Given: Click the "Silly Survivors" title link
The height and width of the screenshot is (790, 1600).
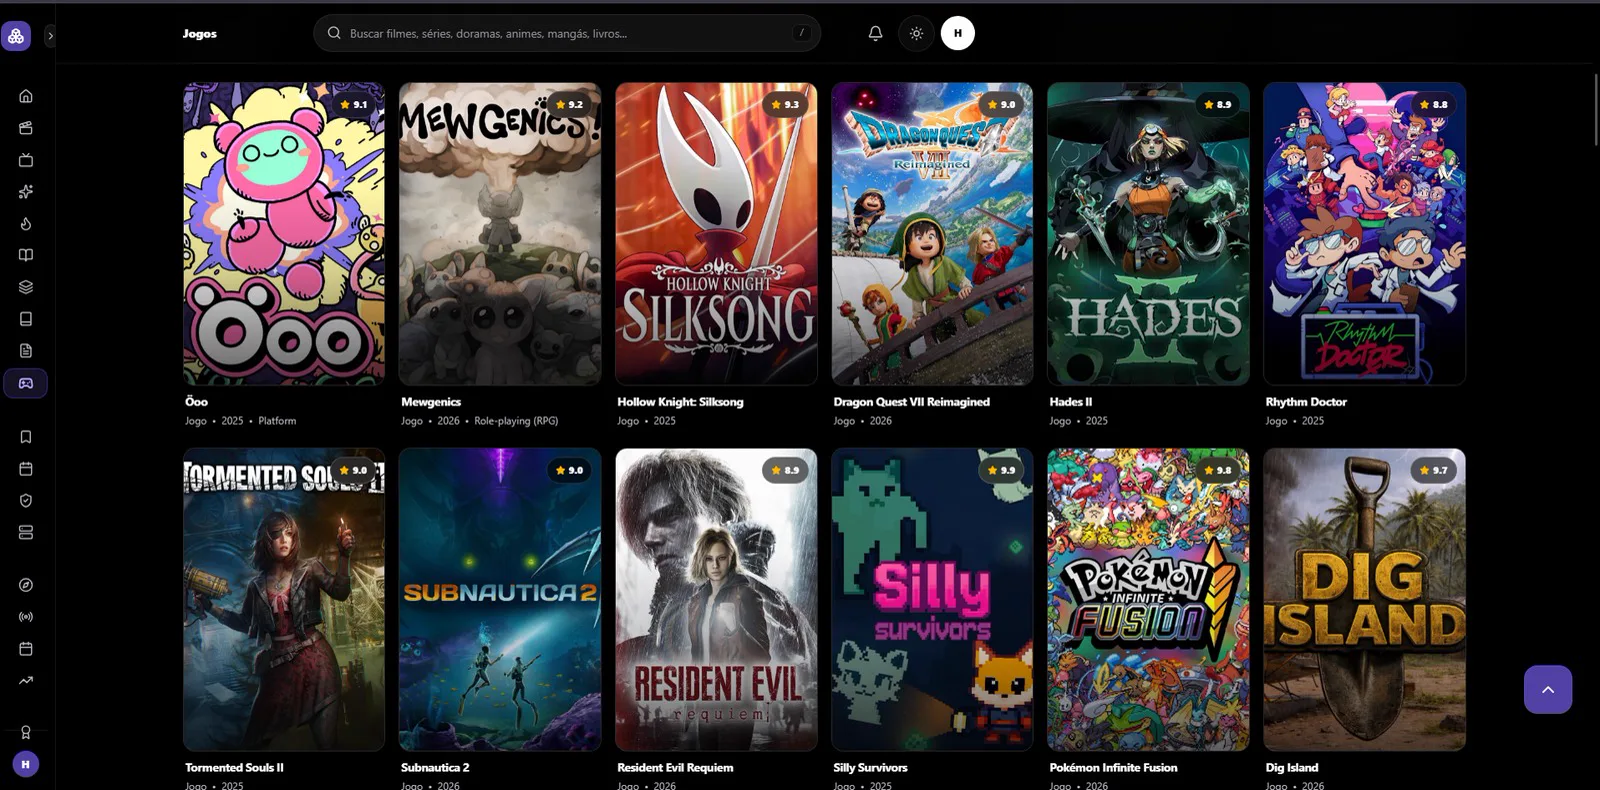Looking at the screenshot, I should 870,767.
